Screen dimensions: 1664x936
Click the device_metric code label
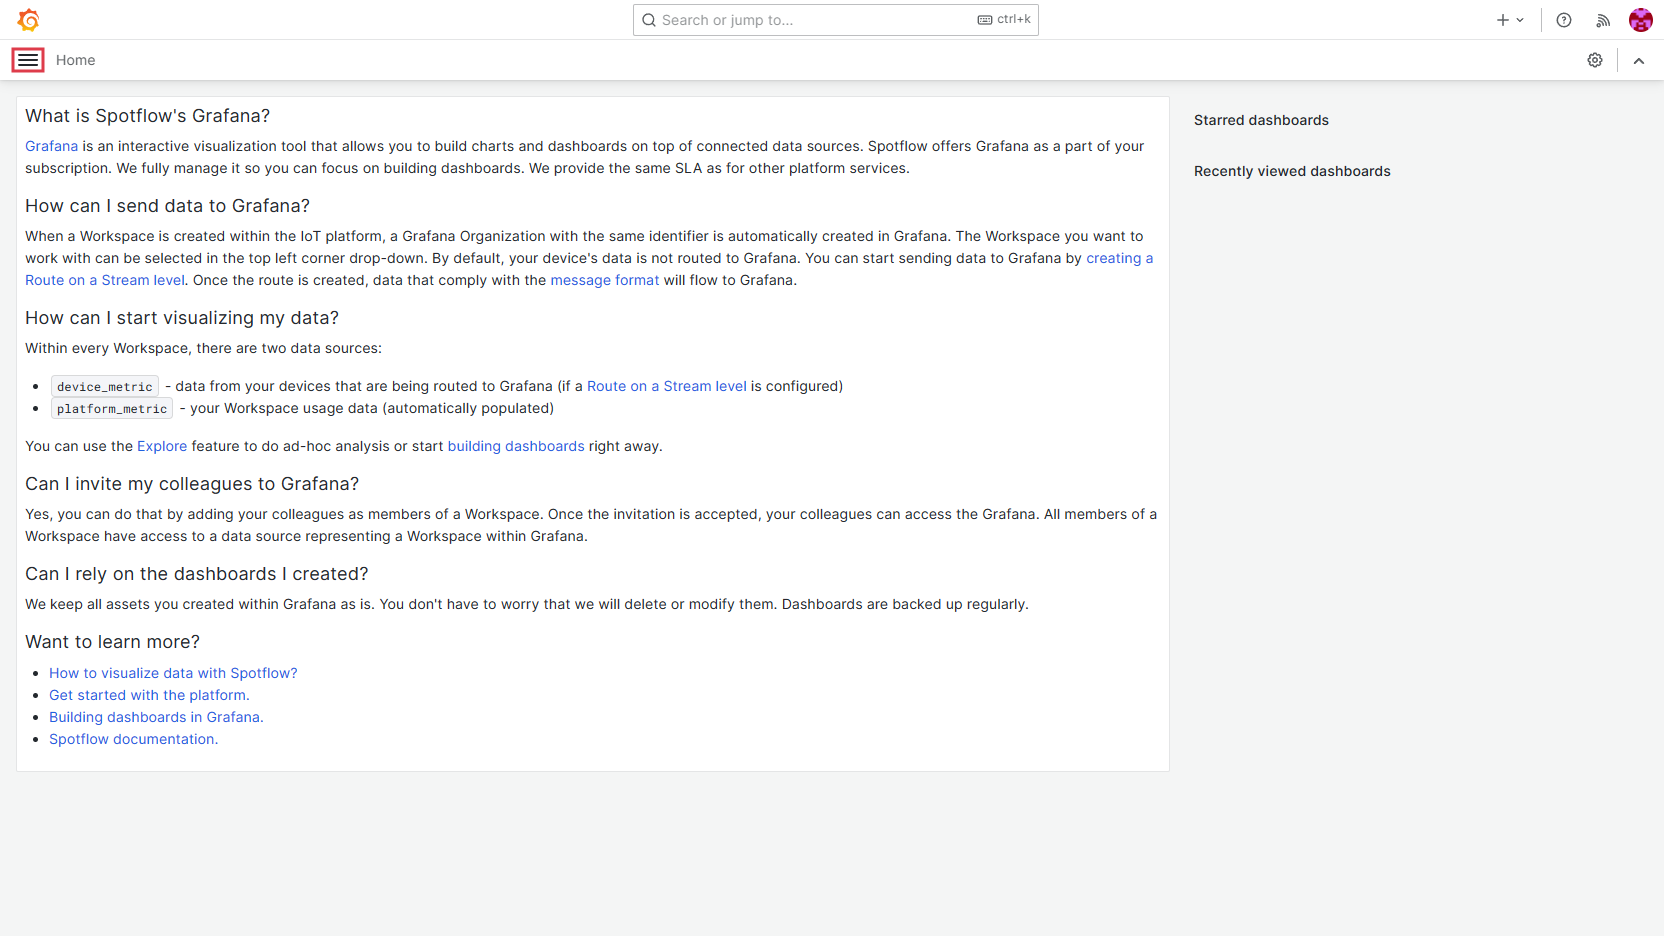click(x=105, y=387)
